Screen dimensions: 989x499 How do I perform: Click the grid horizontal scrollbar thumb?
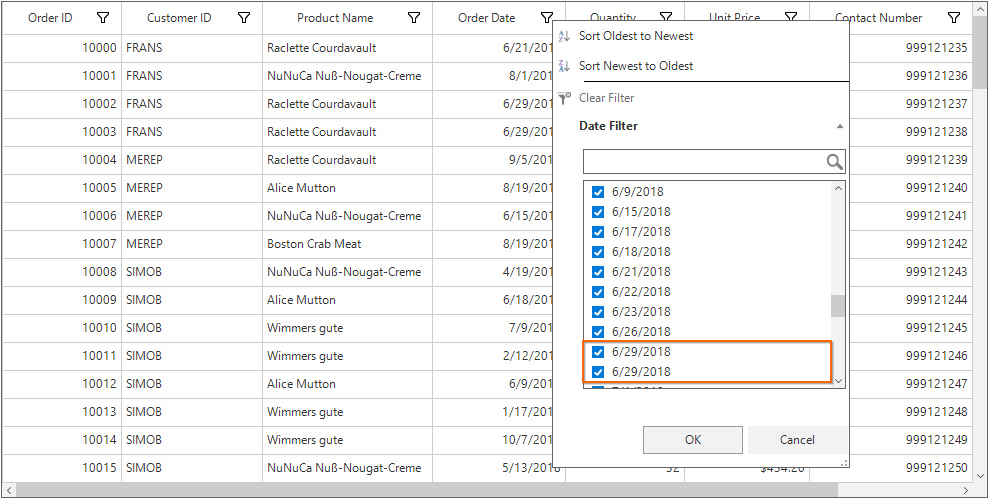[427, 490]
